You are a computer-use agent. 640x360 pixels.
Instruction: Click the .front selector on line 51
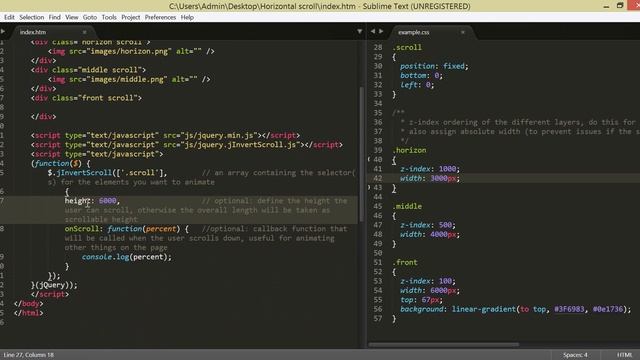[405, 262]
